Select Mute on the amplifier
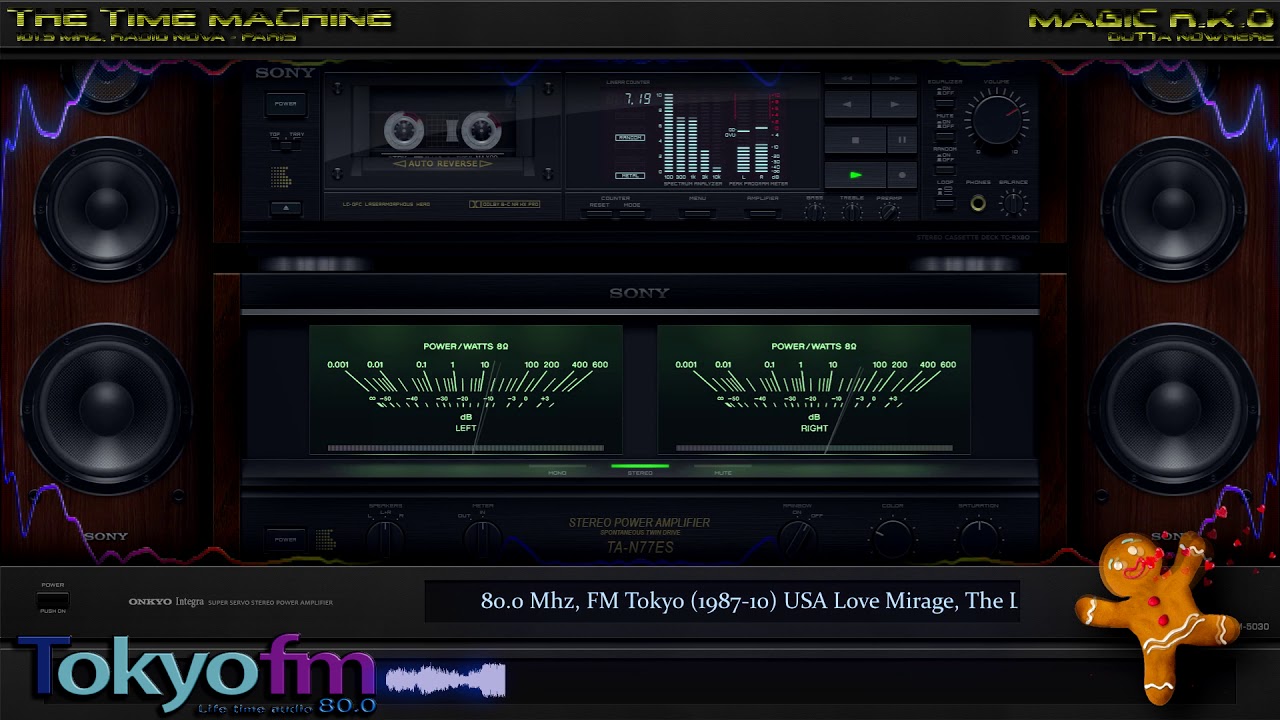 (723, 468)
